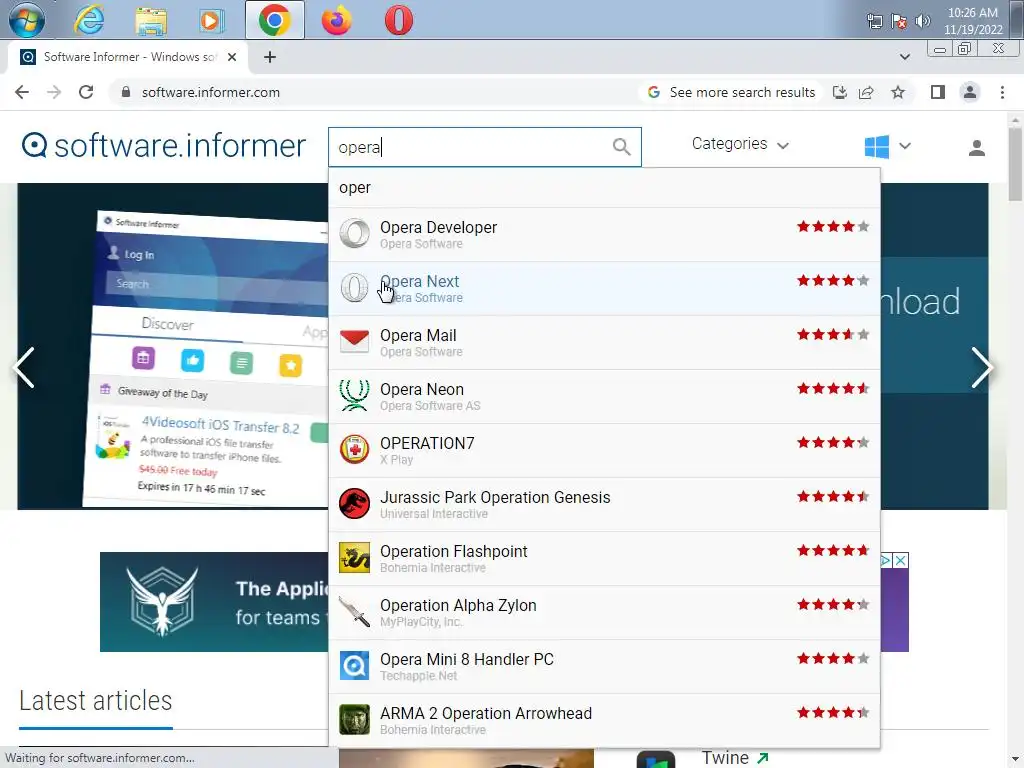The height and width of the screenshot is (768, 1024).
Task: Select the Opera Neon suggestion
Action: click(604, 396)
